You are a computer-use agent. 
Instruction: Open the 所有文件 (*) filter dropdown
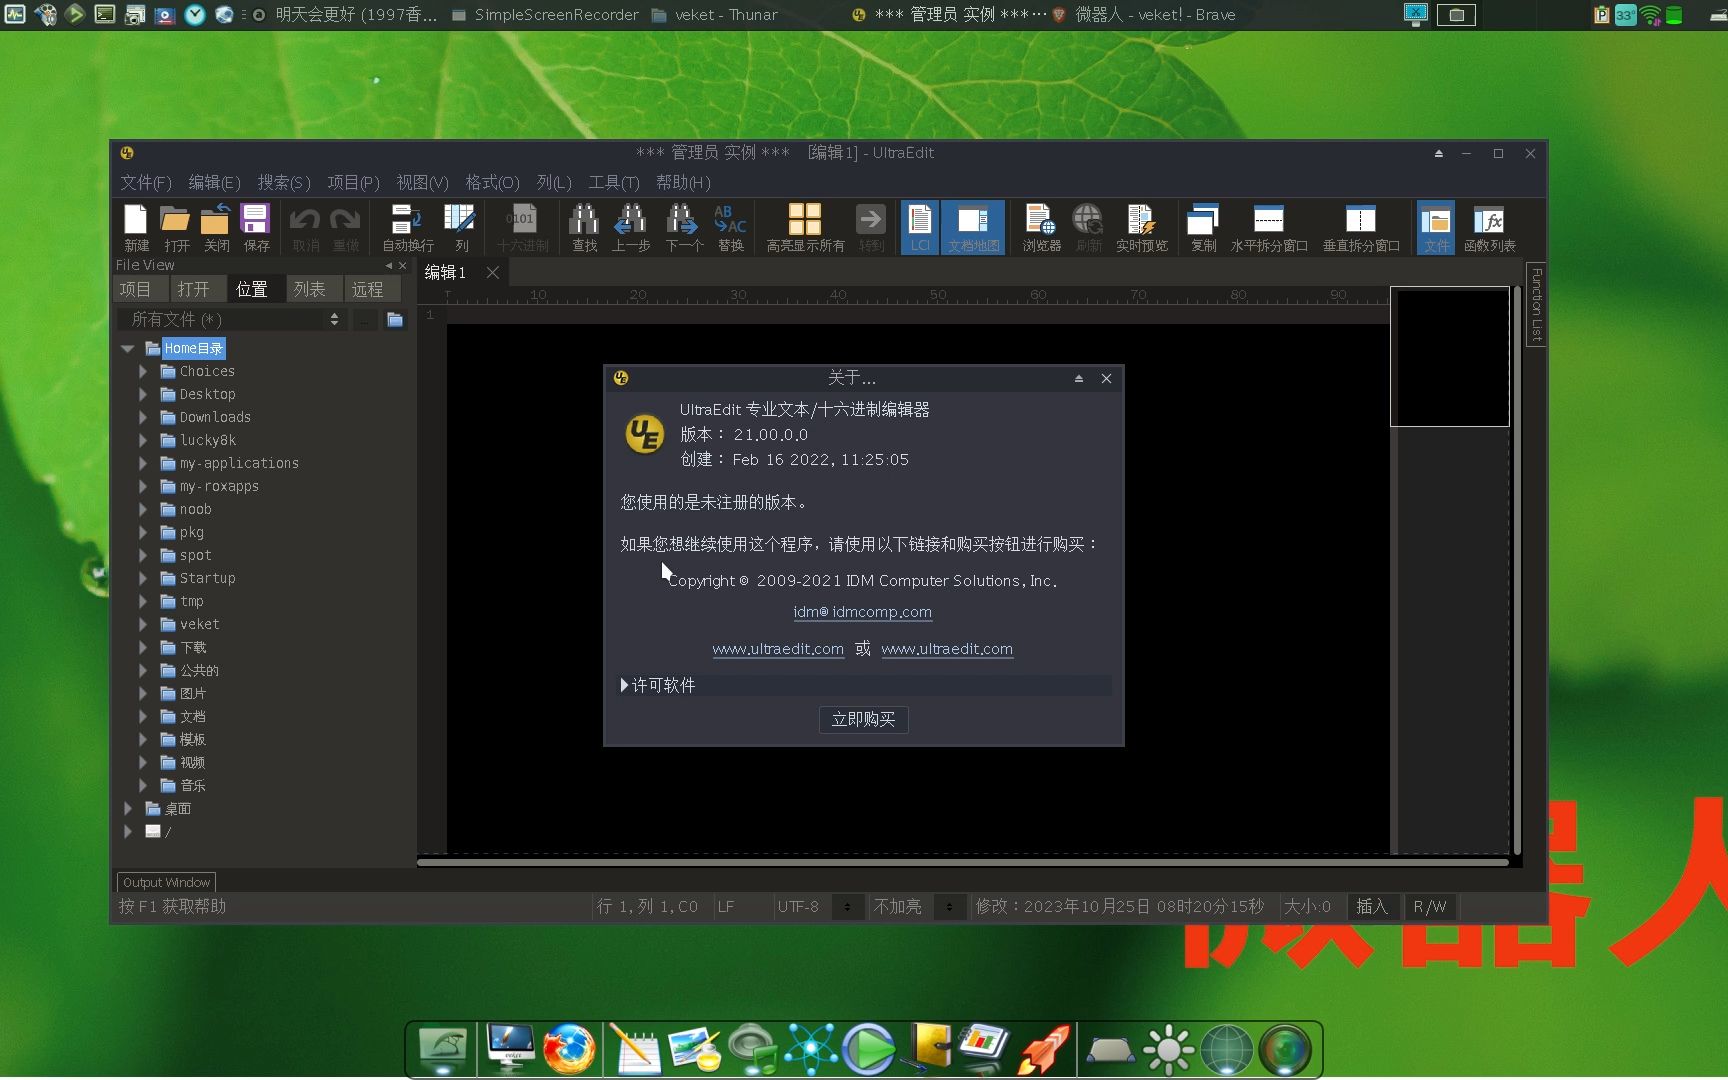click(x=232, y=319)
